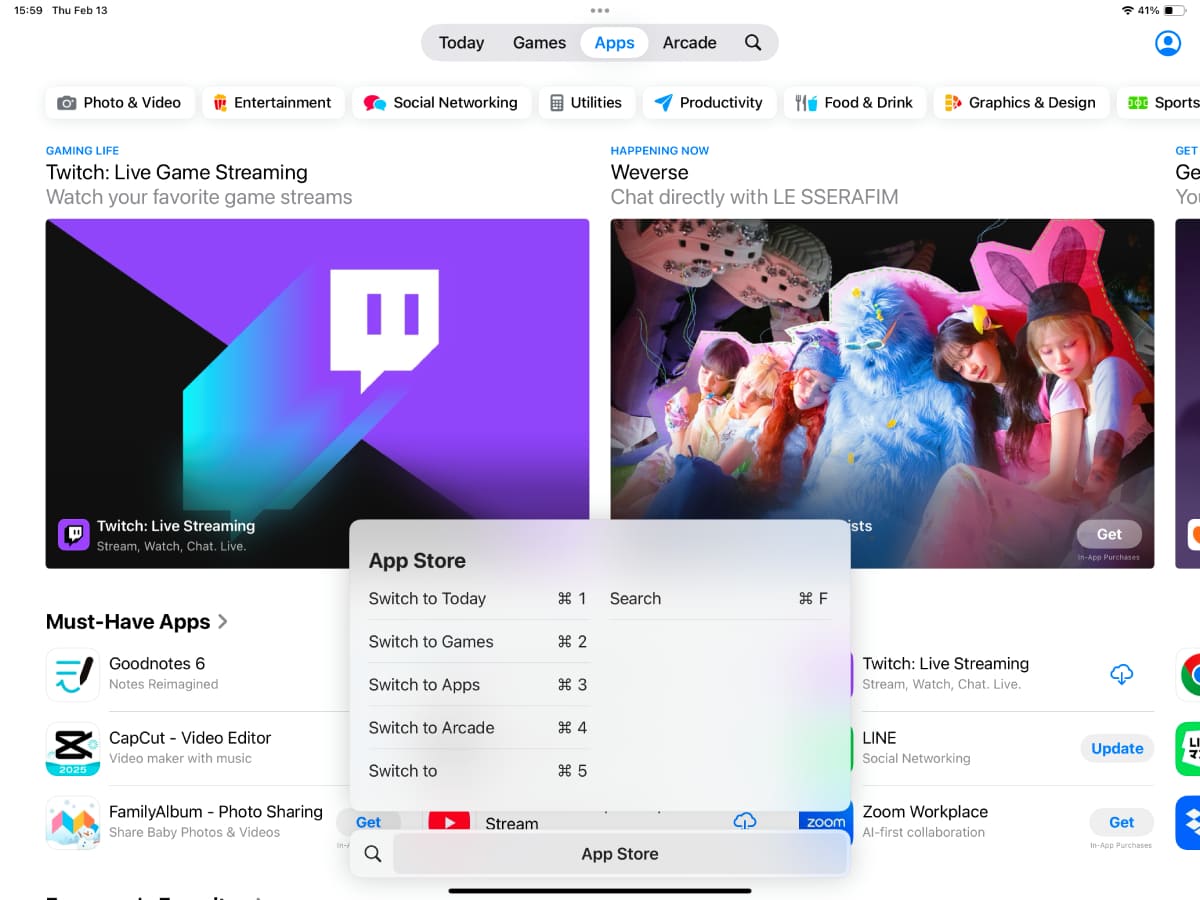Screen dimensions: 1200x900
Task: Open the Zoom Workplace app icon
Action: (826, 820)
